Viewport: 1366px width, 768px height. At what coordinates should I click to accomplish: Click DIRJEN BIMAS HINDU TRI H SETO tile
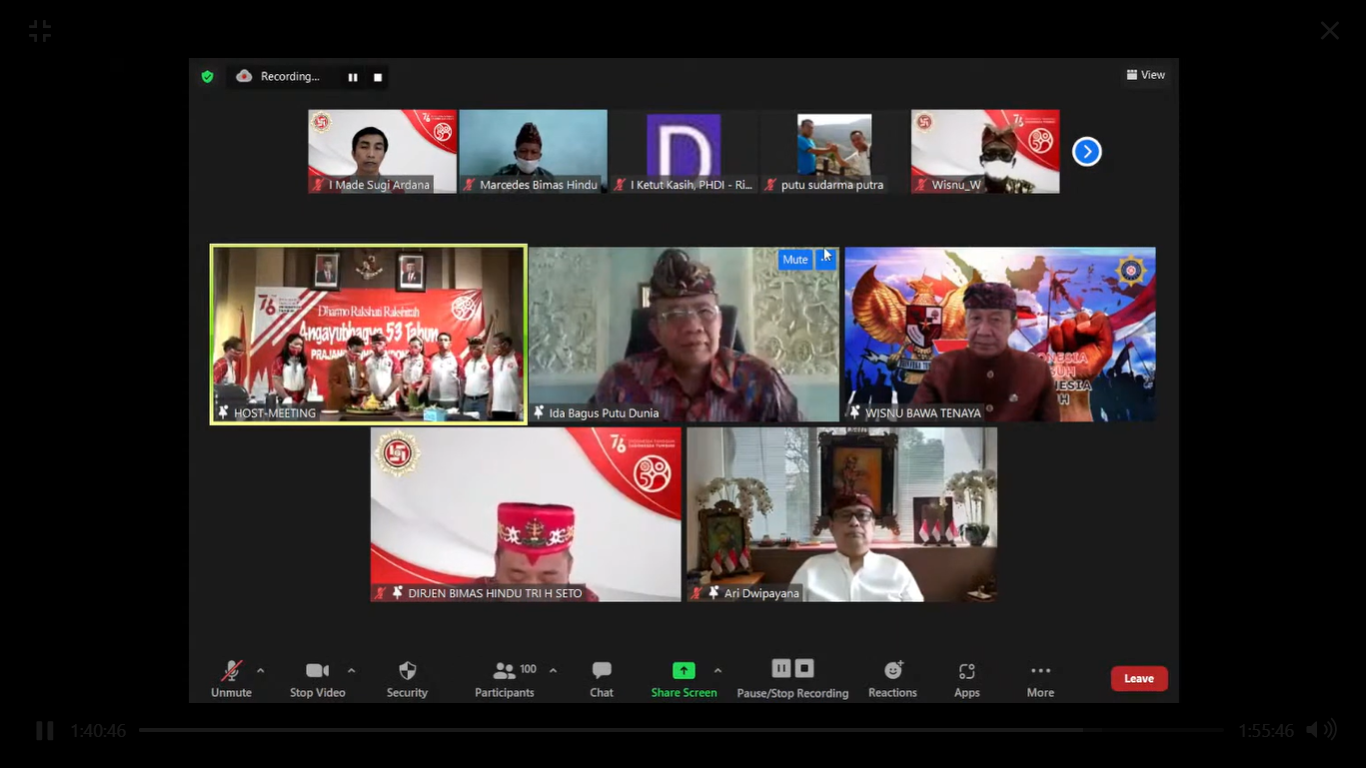526,515
